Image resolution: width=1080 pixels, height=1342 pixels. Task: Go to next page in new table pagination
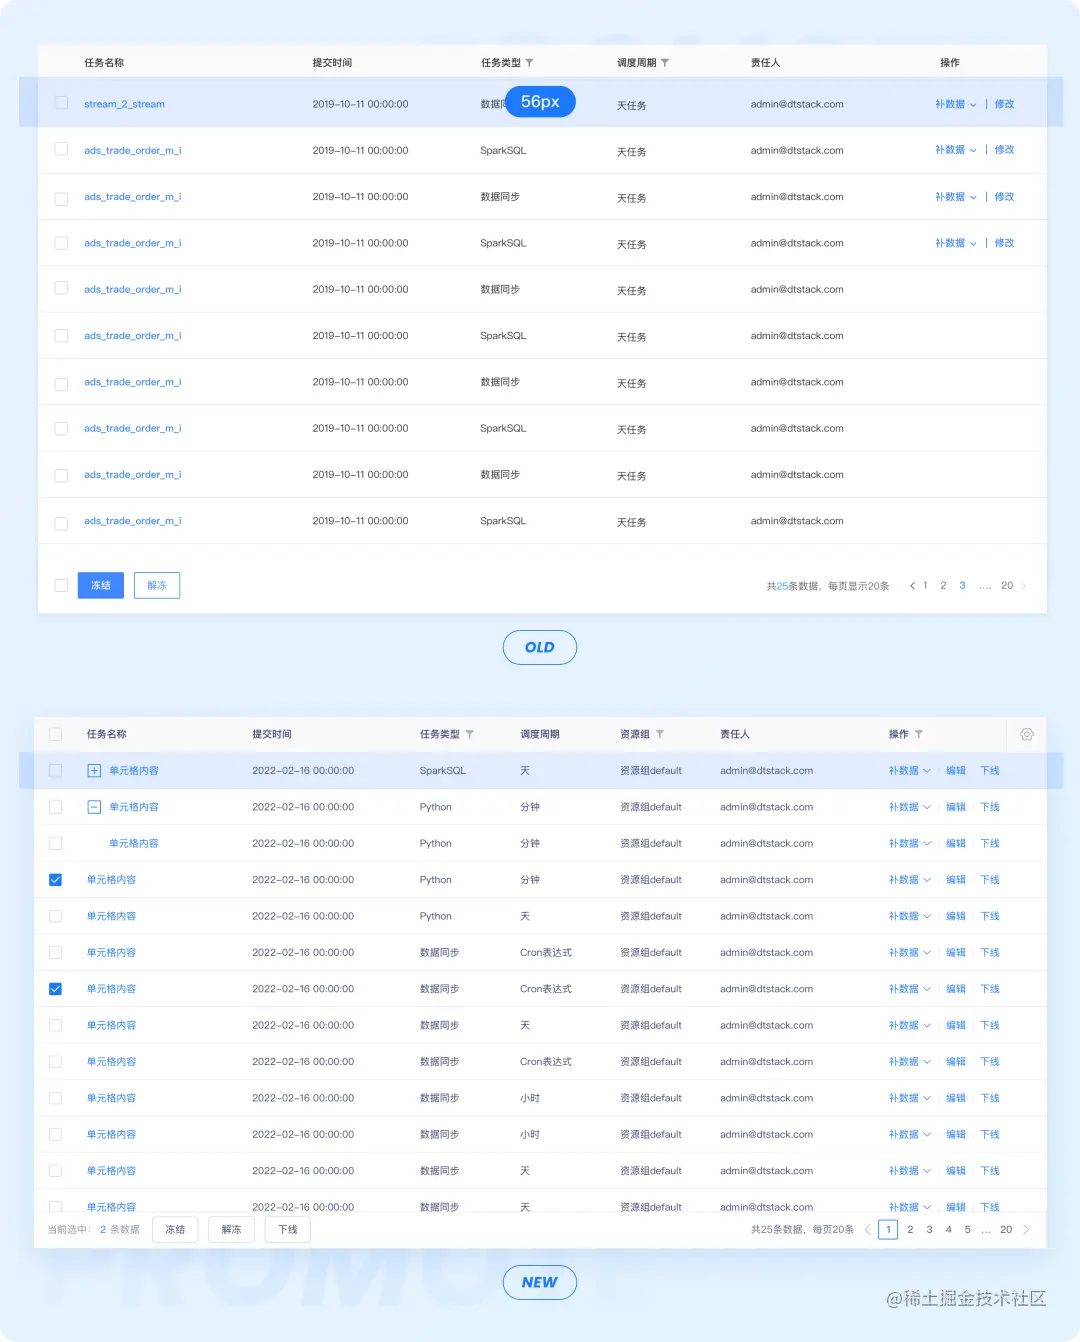click(x=1026, y=1230)
